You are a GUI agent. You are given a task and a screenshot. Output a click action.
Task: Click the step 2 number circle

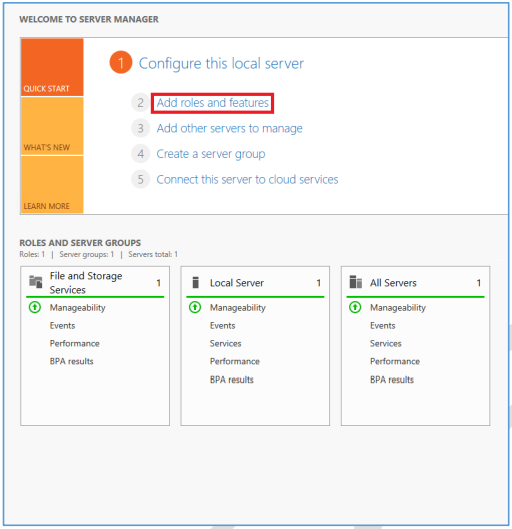140,103
